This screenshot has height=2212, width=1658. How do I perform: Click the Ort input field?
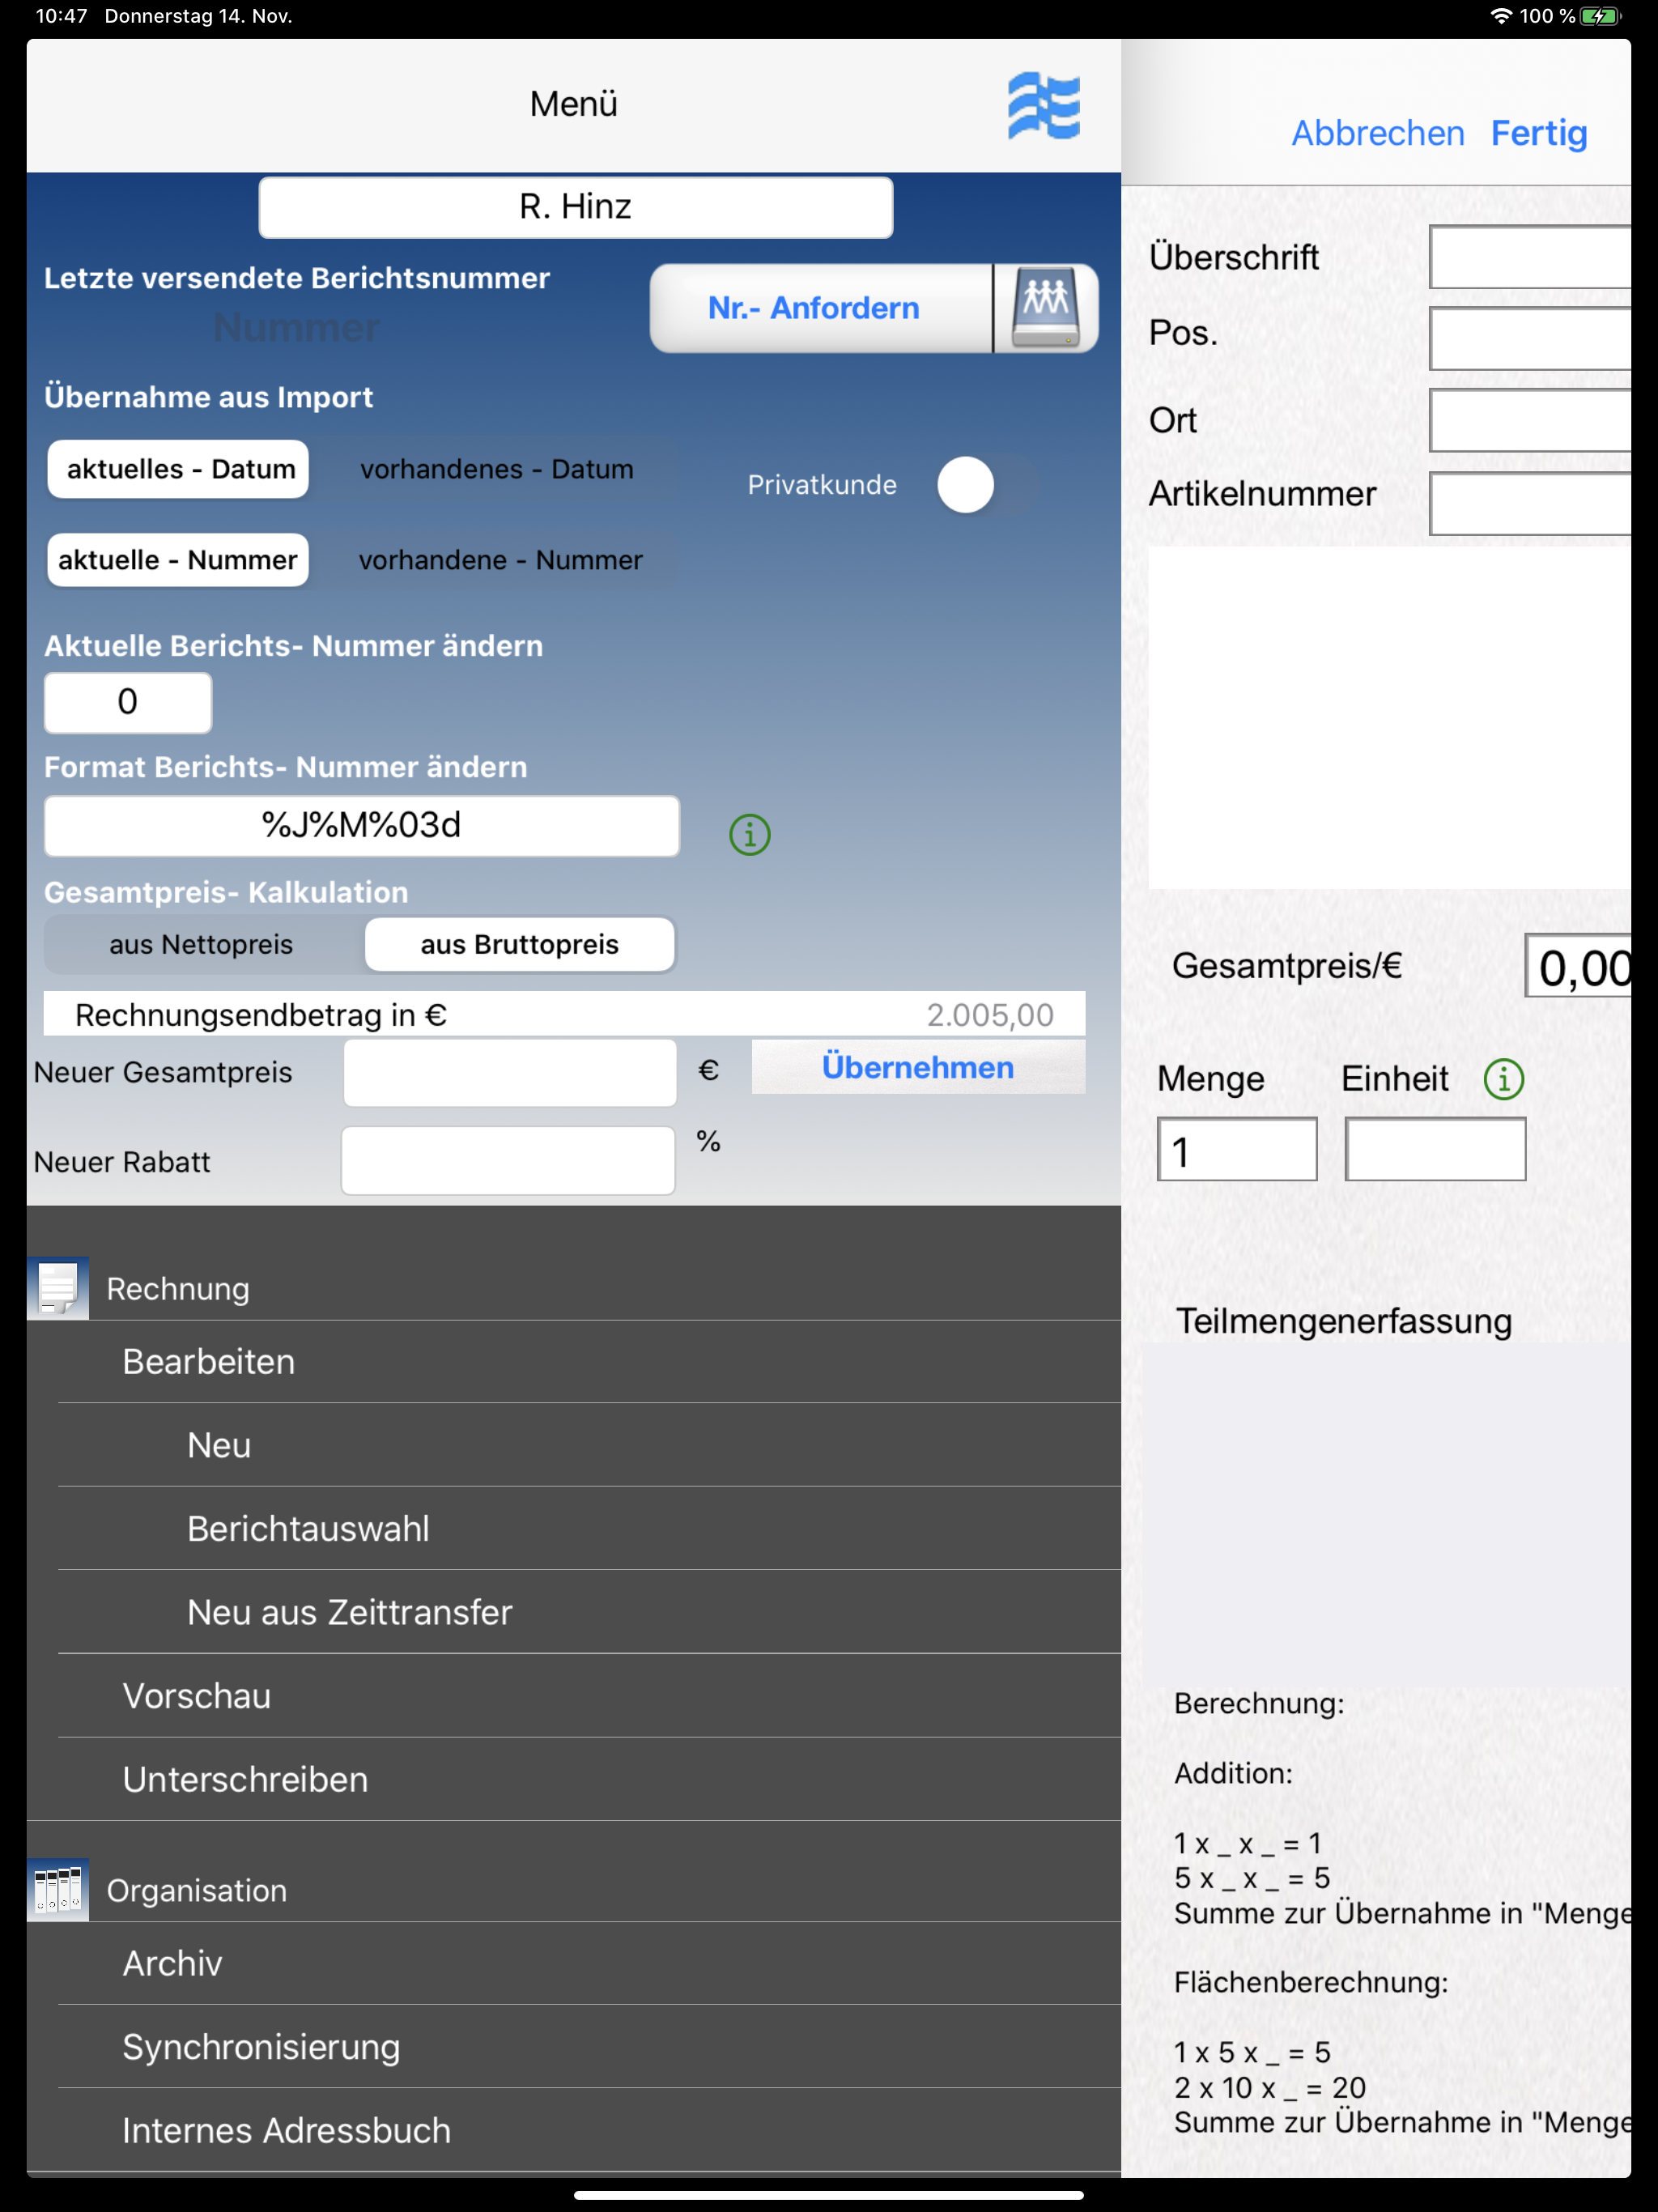tap(1530, 420)
